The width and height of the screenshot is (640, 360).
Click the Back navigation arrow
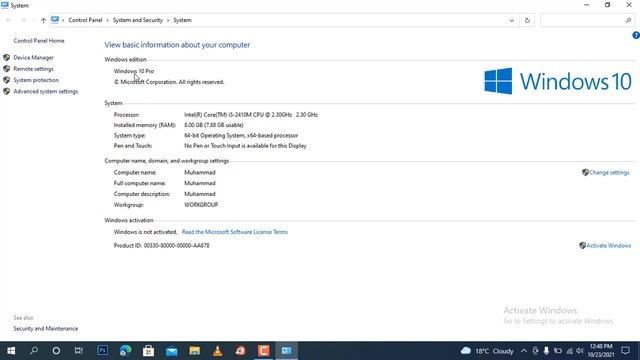coord(9,20)
